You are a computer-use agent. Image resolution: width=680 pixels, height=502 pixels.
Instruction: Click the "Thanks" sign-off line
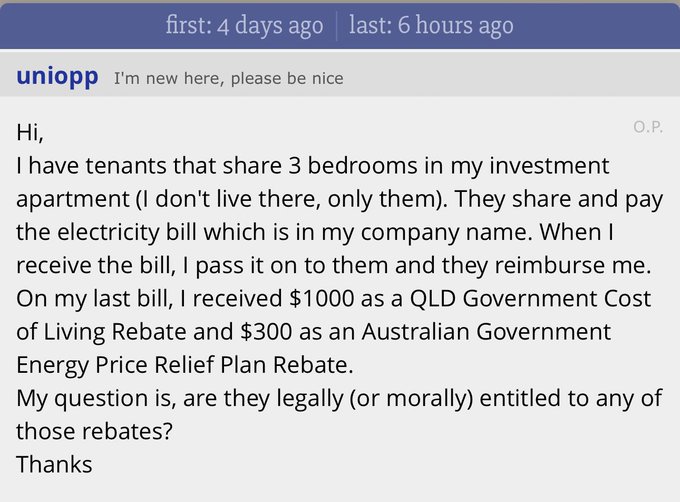tap(54, 464)
